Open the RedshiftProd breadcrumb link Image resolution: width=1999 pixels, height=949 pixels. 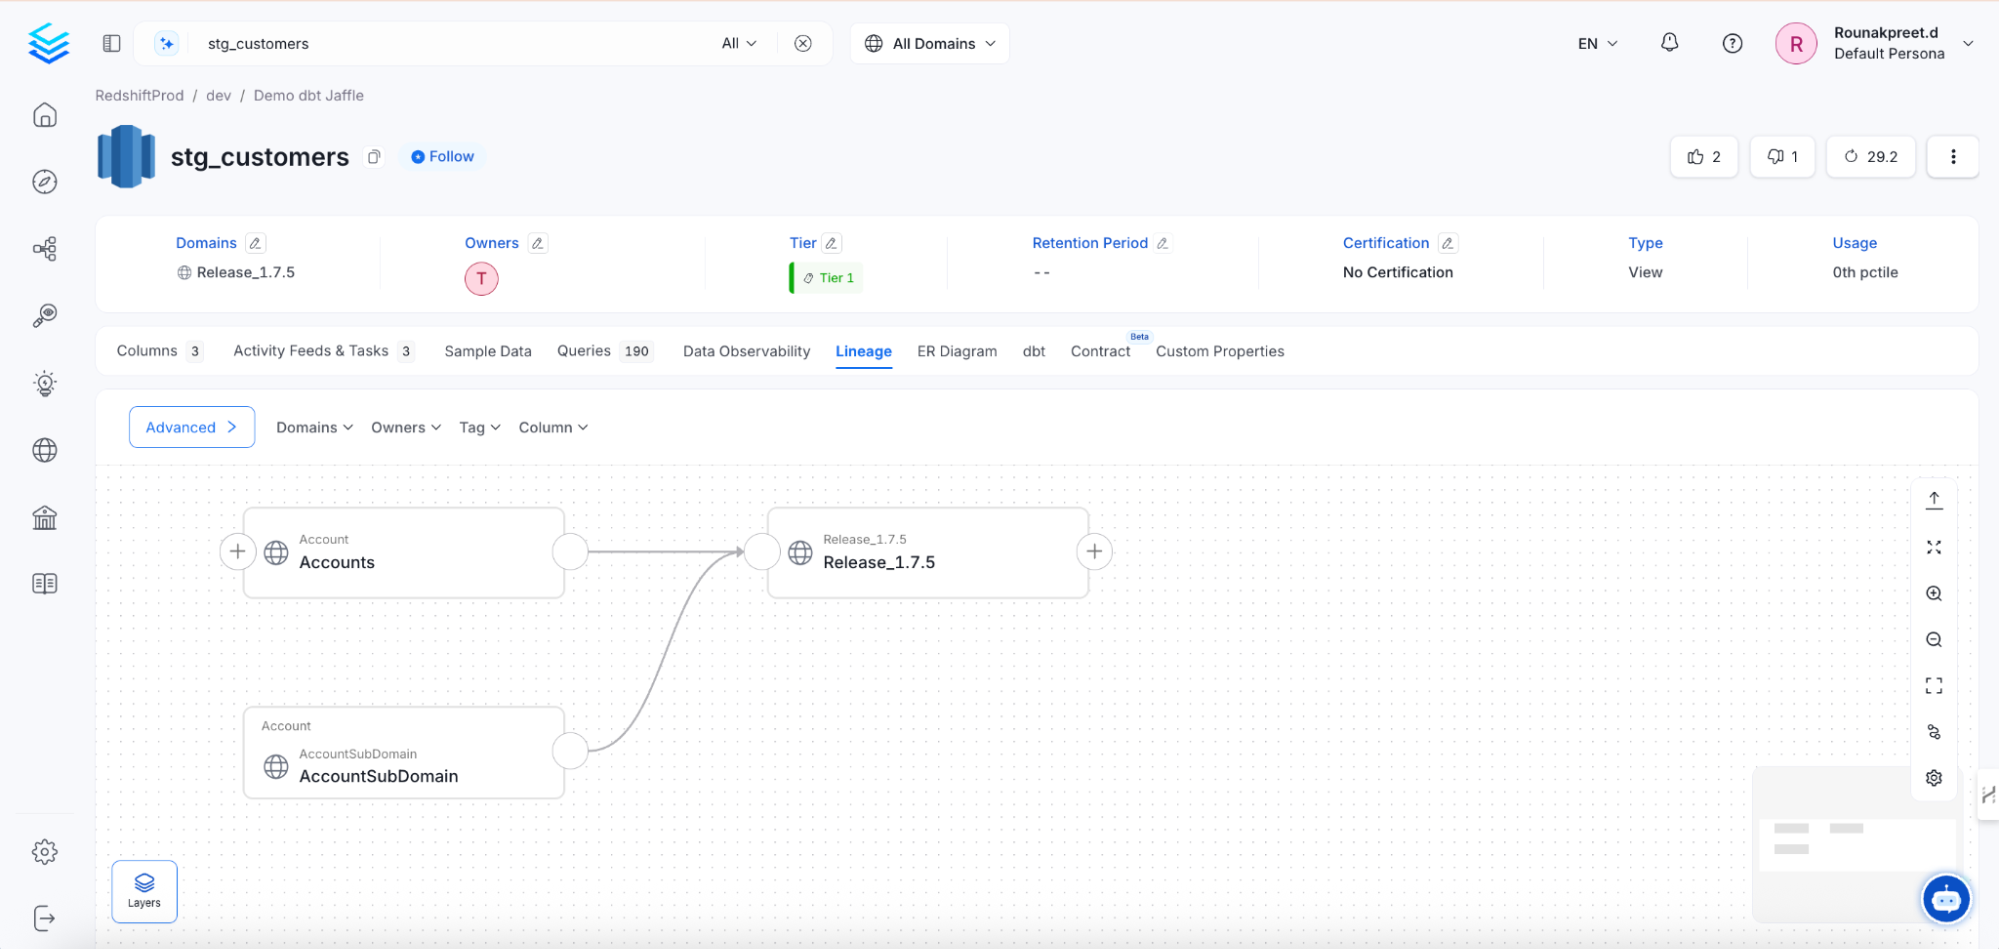[139, 95]
